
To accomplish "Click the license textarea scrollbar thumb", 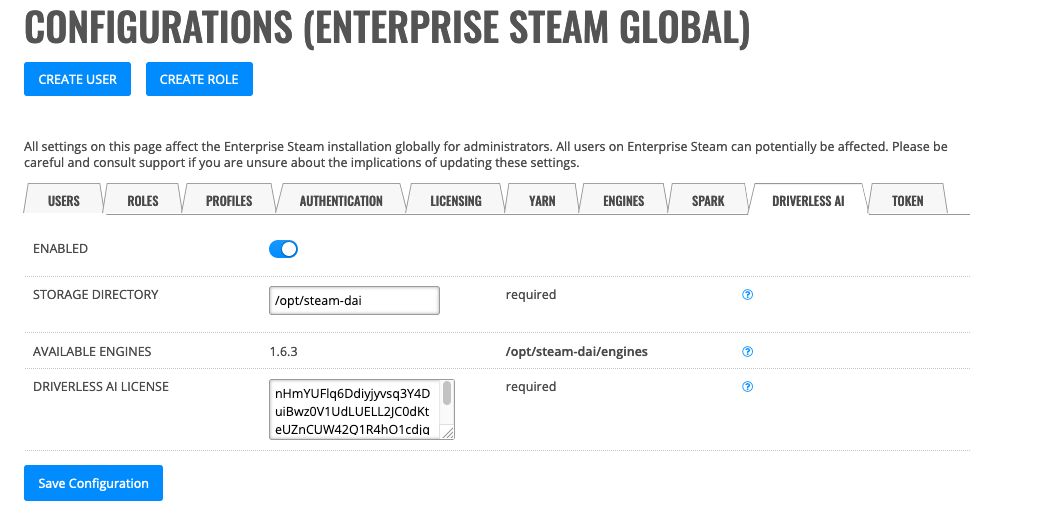I will tap(447, 393).
